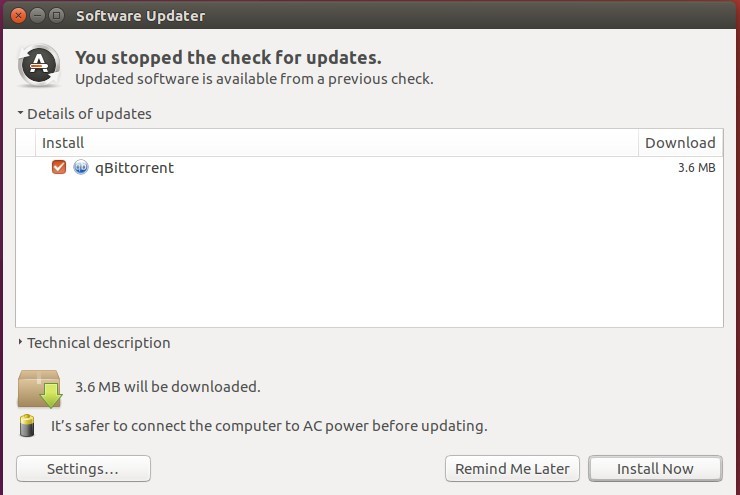Screen dimensions: 740x495
Task: Click the 'Technical description' label text
Action: click(x=99, y=343)
